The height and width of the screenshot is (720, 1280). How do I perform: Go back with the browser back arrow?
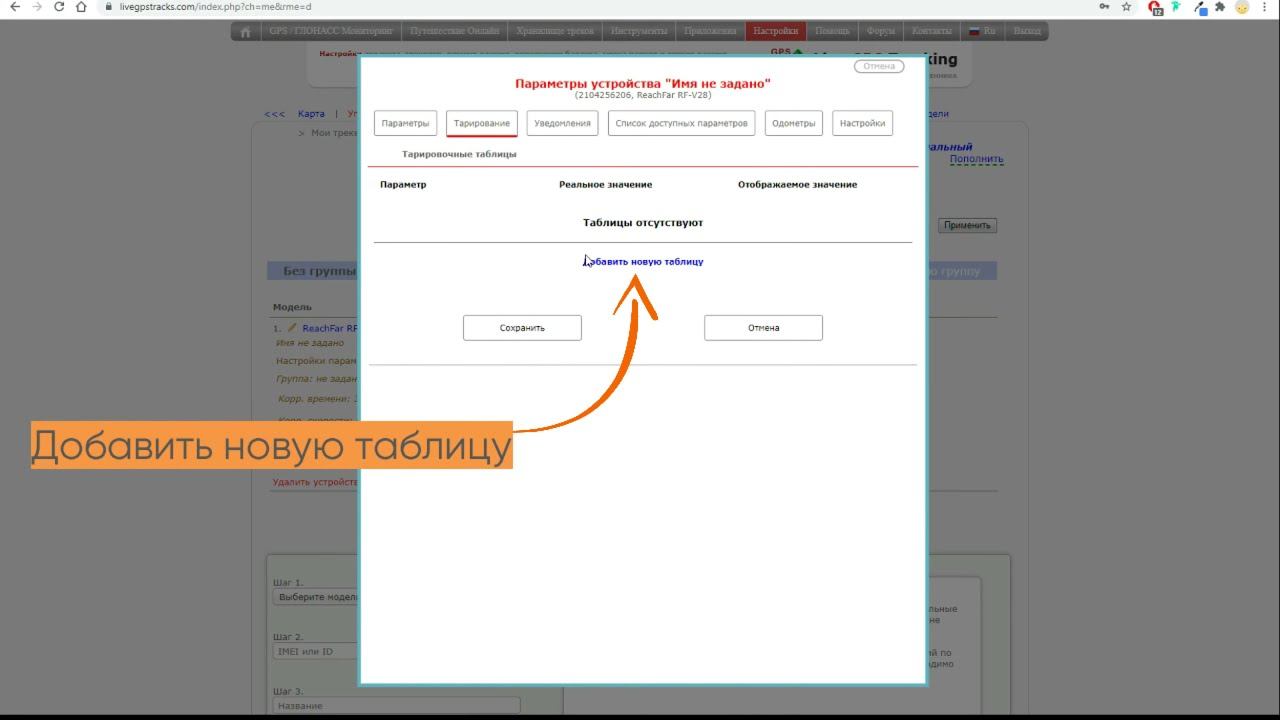(14, 7)
